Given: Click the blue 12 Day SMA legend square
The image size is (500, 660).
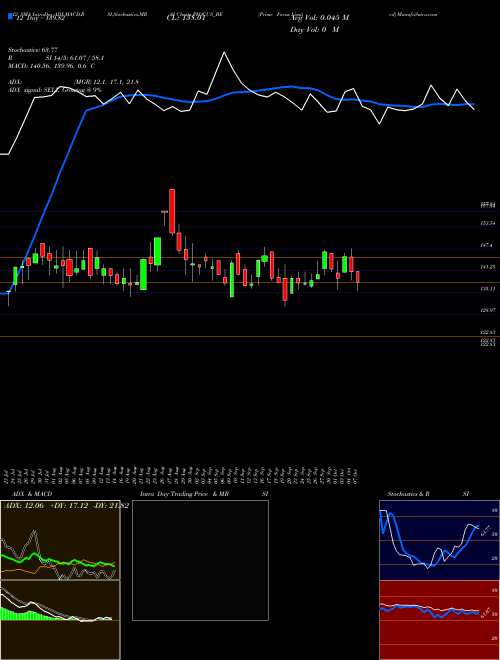Looking at the screenshot, I should coord(10,17).
